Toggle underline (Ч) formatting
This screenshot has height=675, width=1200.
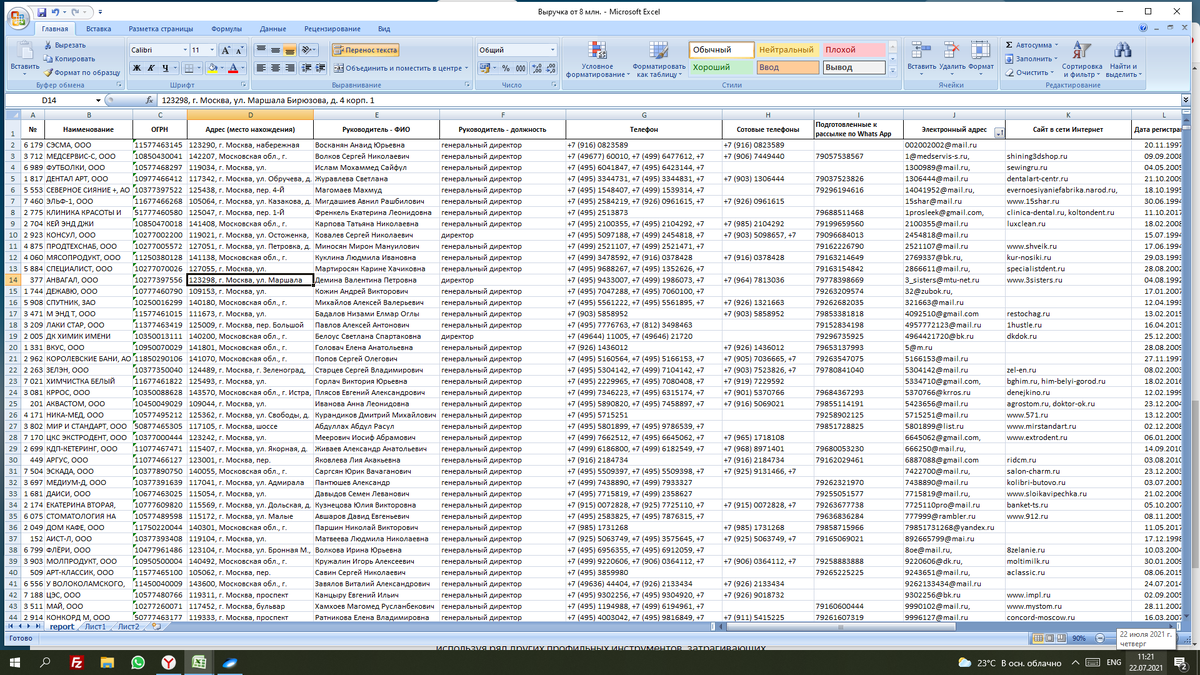[165, 68]
